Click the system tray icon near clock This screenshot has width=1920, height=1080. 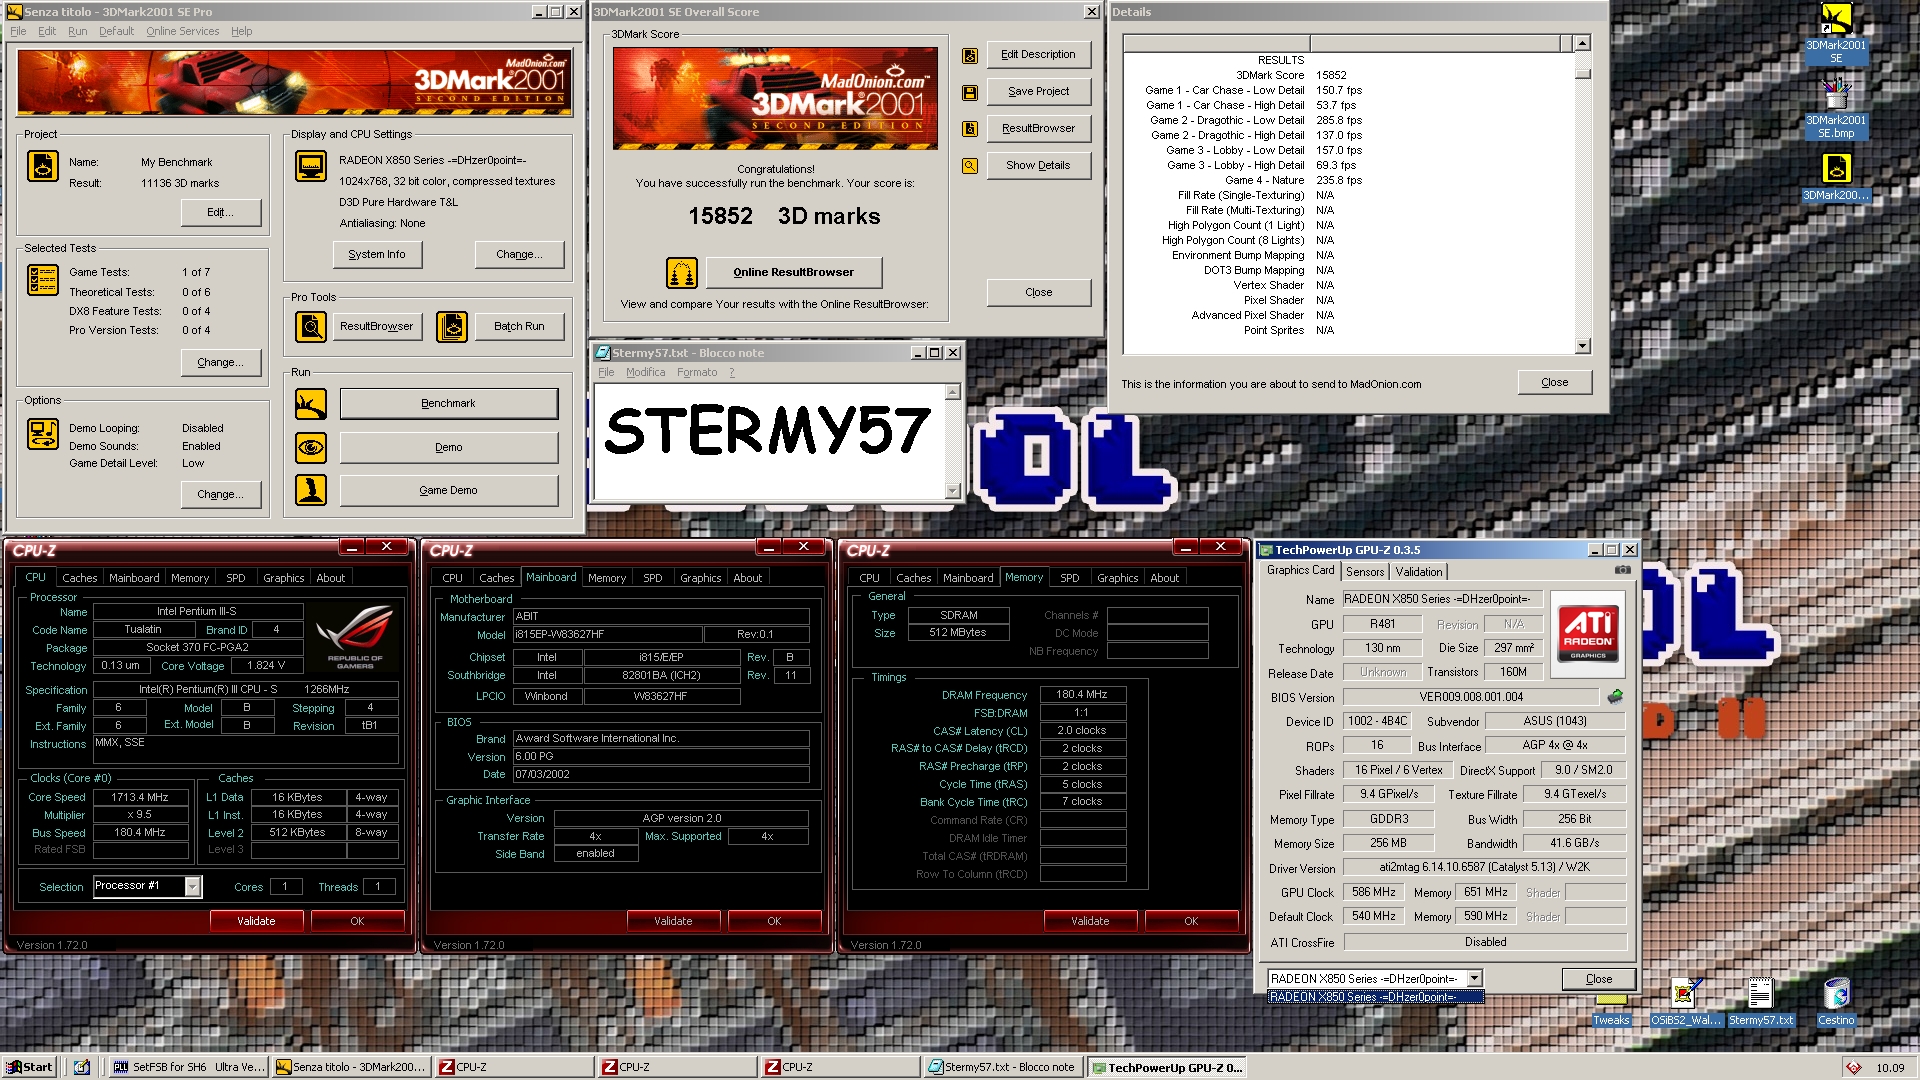click(x=1853, y=1067)
